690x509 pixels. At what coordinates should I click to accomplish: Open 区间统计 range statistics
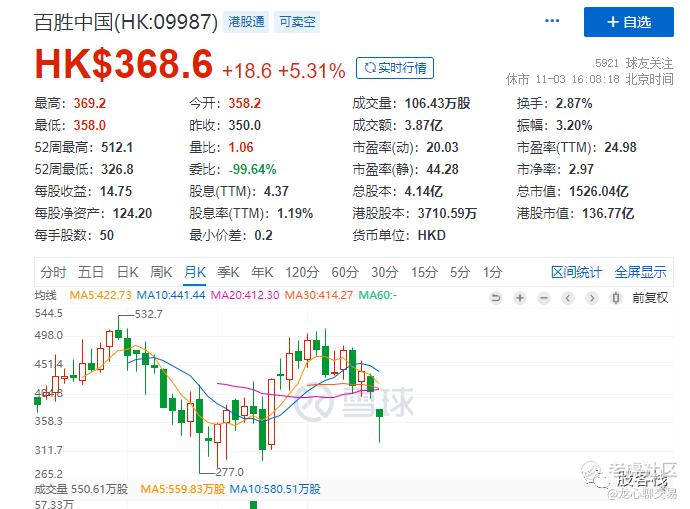[x=576, y=272]
